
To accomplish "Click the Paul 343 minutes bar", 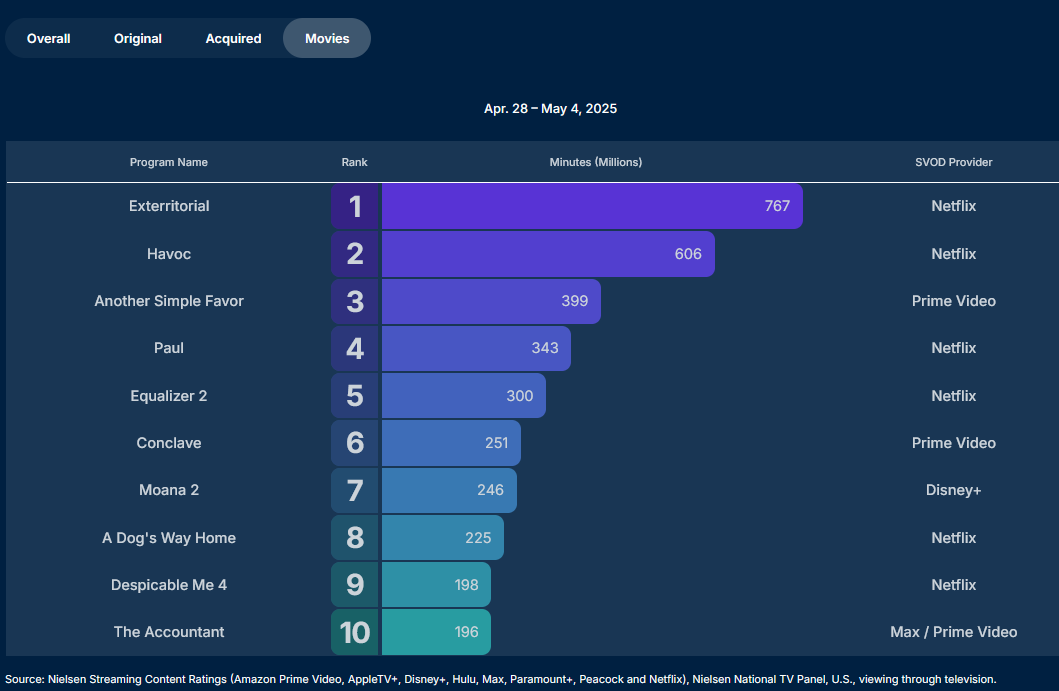I will click(475, 348).
